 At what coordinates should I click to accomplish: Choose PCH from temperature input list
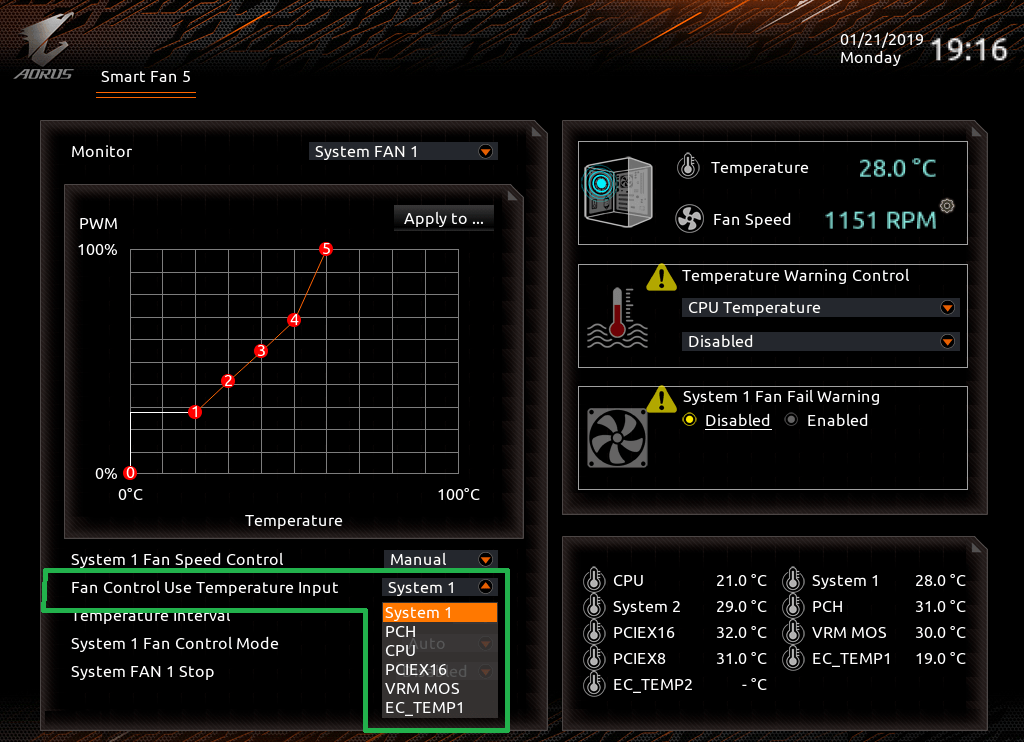tap(440, 632)
